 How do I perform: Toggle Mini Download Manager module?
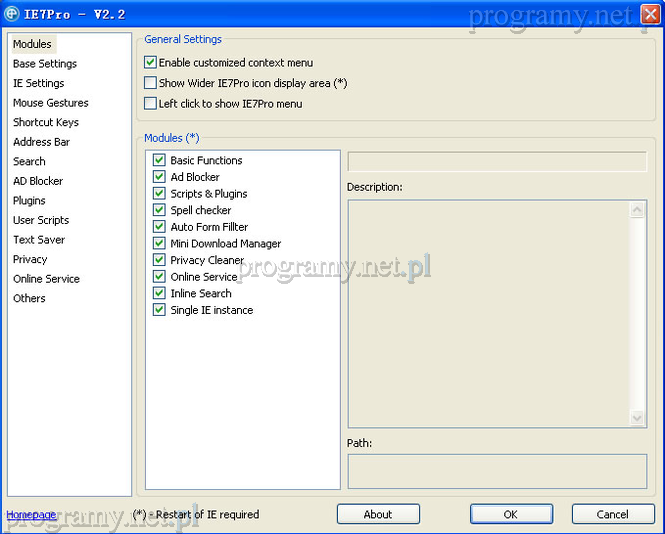[159, 243]
